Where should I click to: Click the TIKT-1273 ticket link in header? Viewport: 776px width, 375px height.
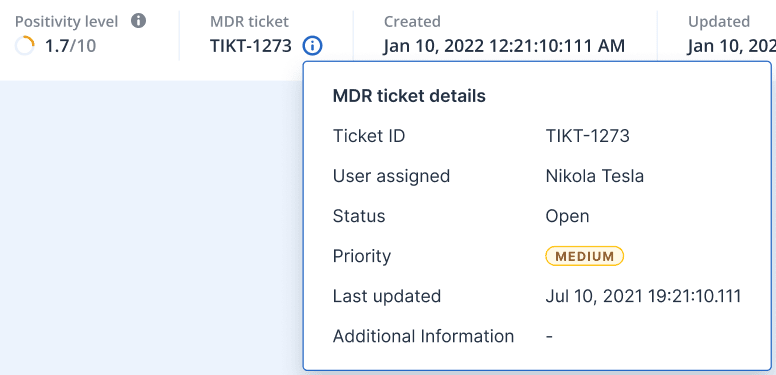point(251,46)
